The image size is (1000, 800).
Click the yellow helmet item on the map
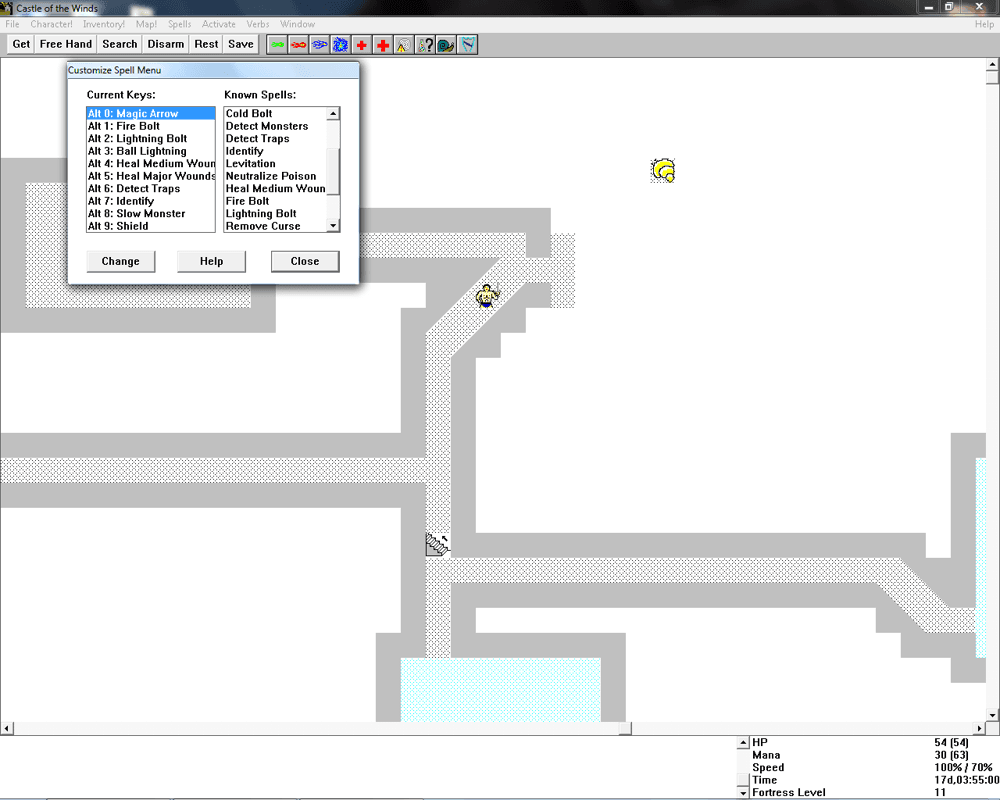point(663,170)
